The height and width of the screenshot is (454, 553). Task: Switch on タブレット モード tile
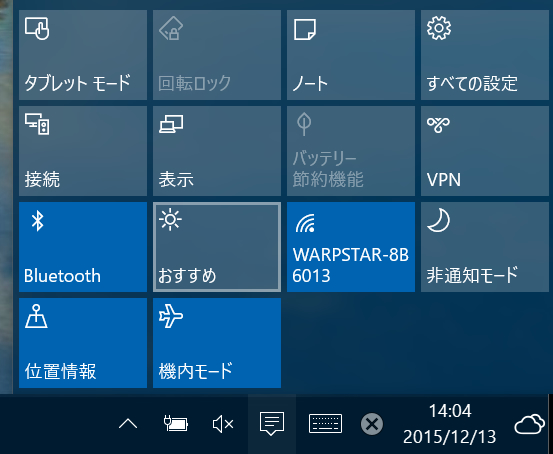click(x=83, y=55)
